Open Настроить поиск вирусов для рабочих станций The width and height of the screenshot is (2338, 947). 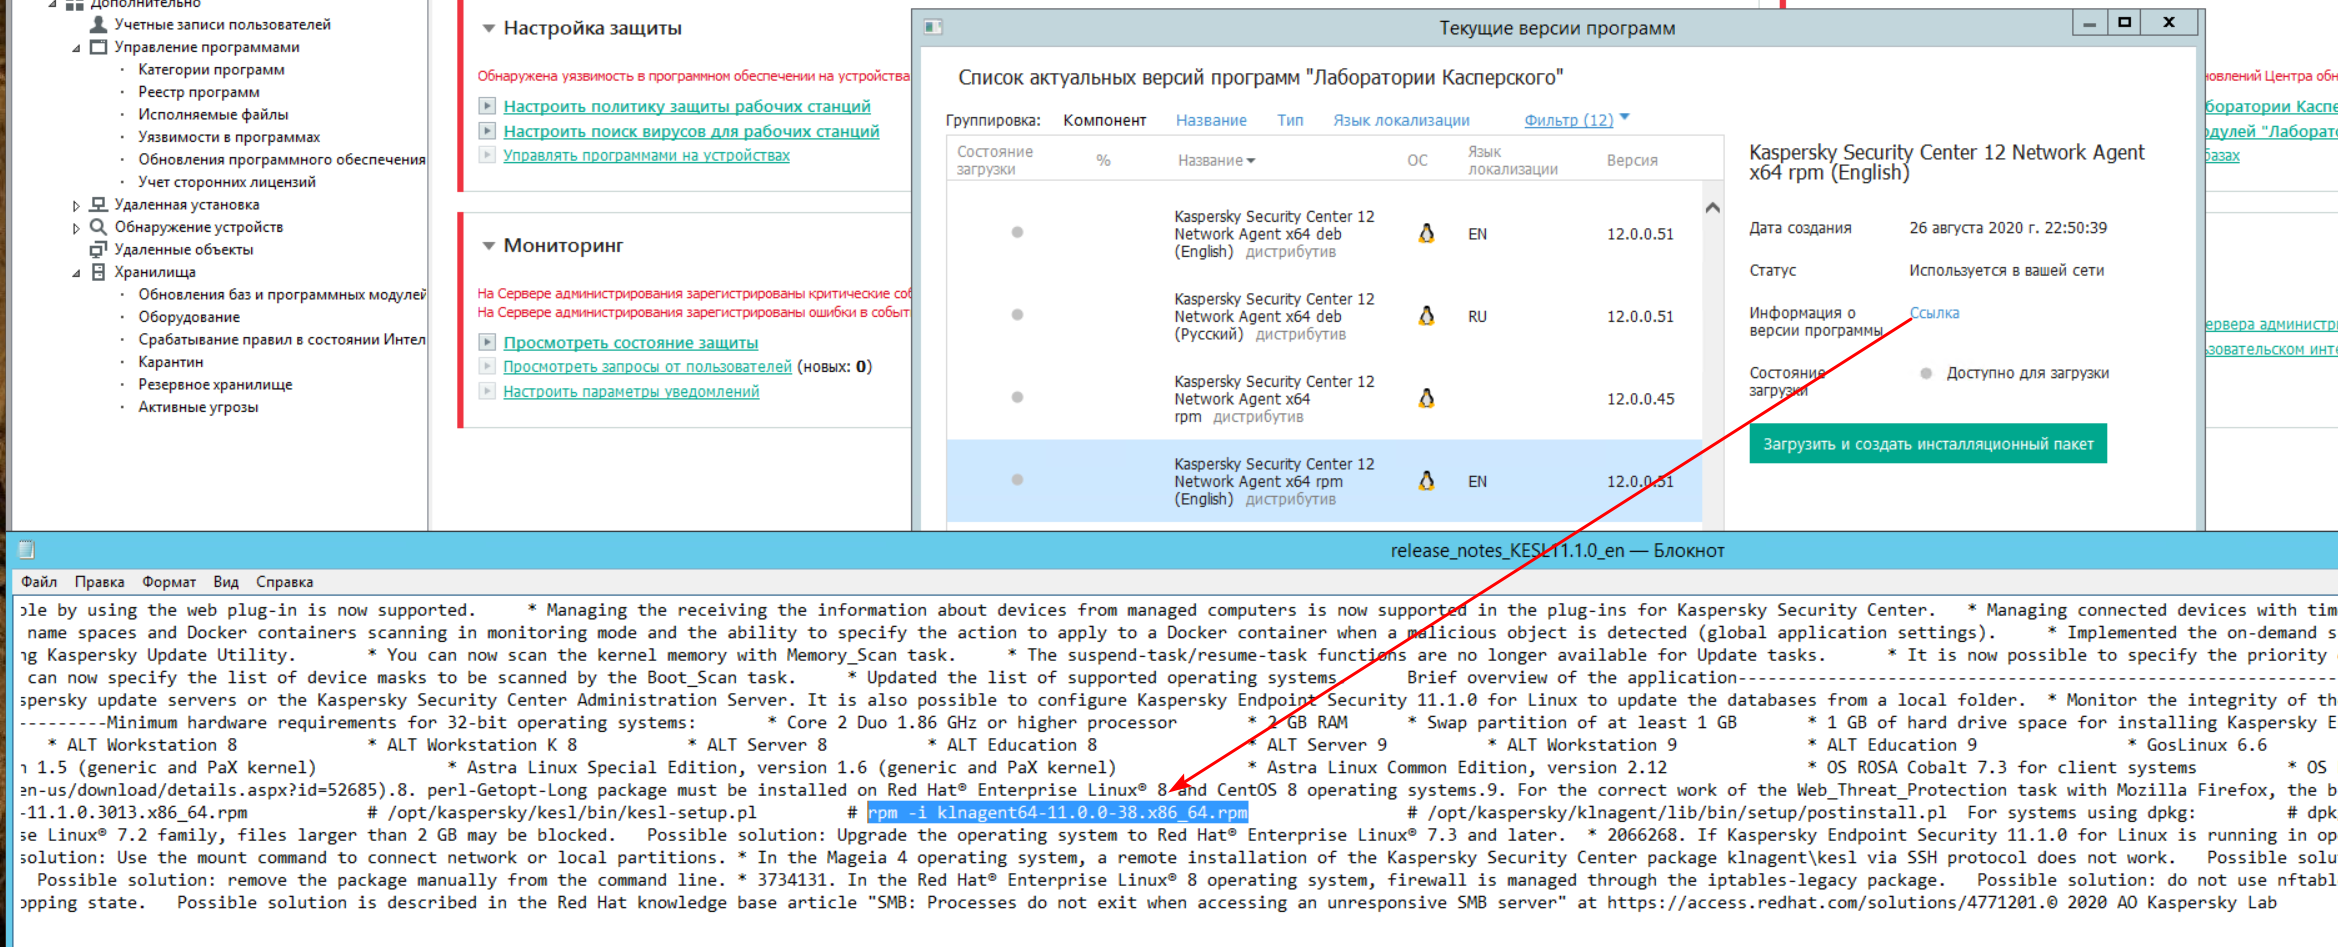click(x=691, y=131)
